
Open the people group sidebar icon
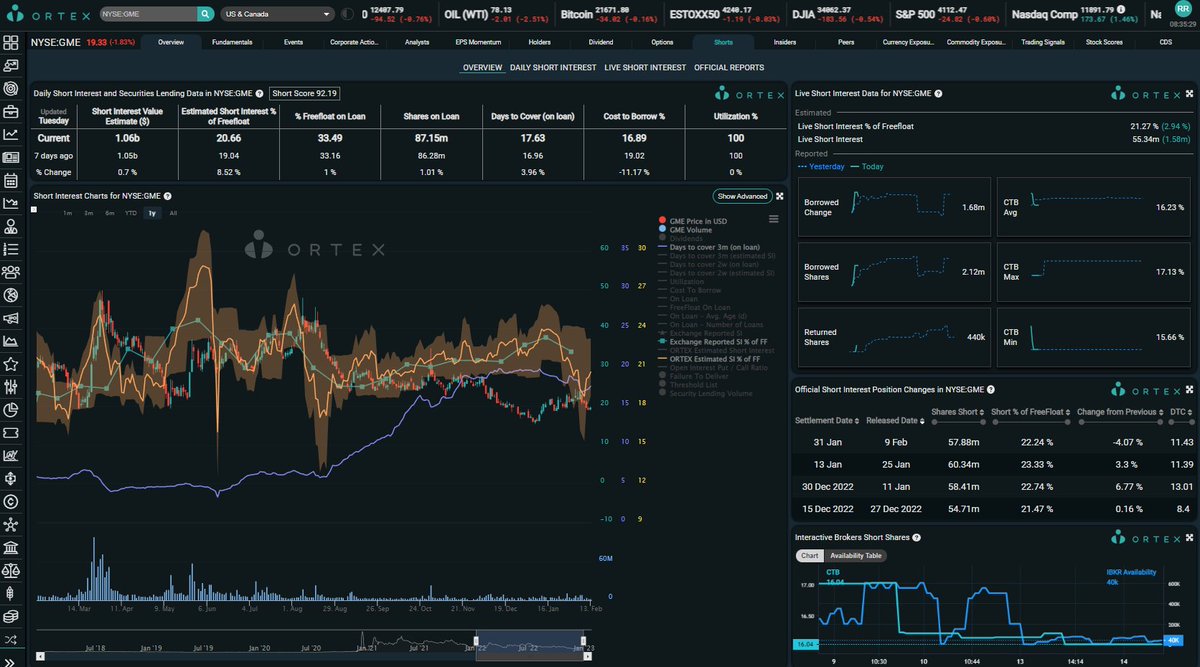pos(11,271)
